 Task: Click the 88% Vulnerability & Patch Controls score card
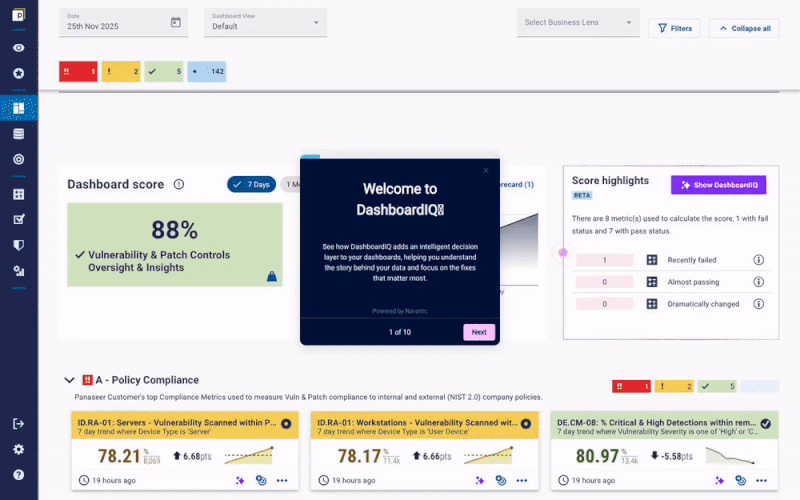(174, 244)
